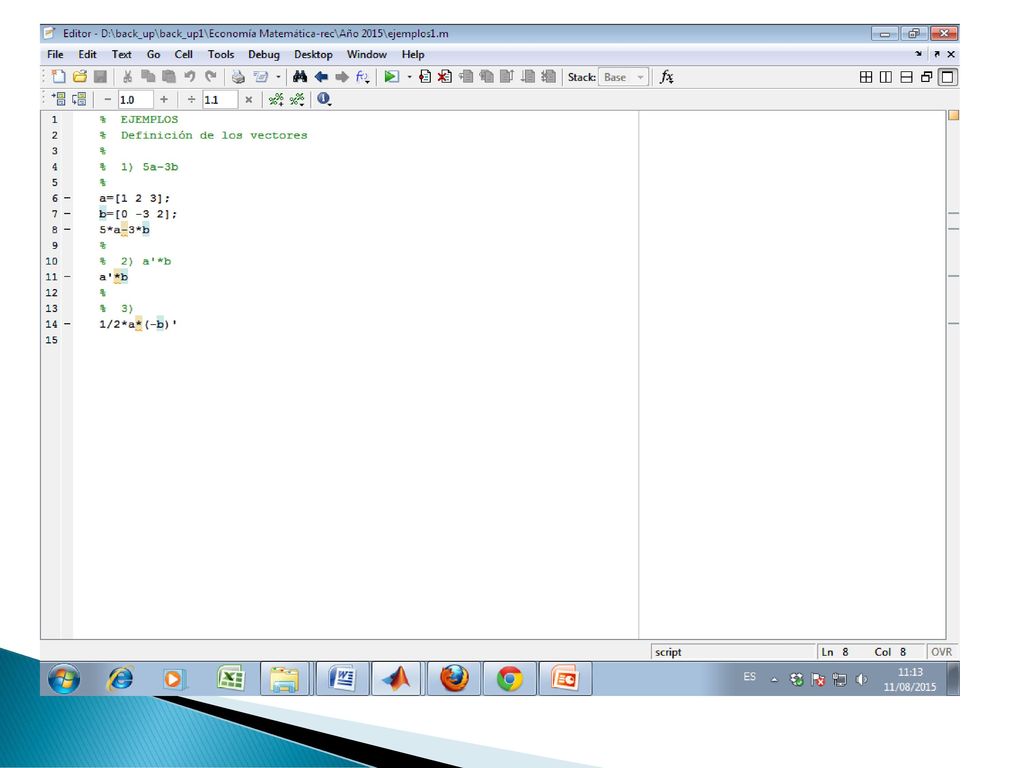Paste the clipboard with the toolbar icon
The image size is (1024, 768).
tap(168, 76)
